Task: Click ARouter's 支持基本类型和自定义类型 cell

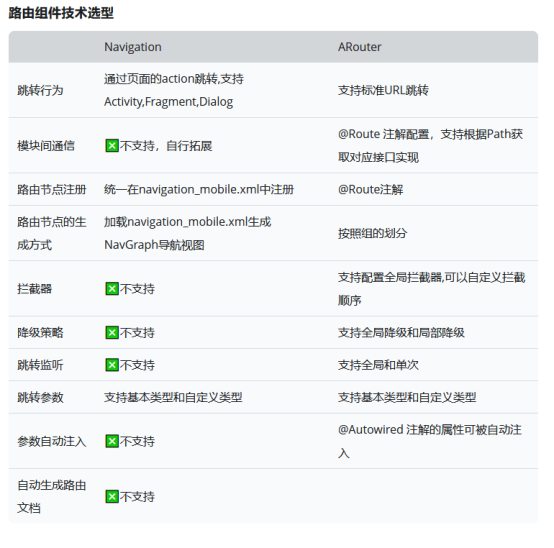Action: (407, 397)
